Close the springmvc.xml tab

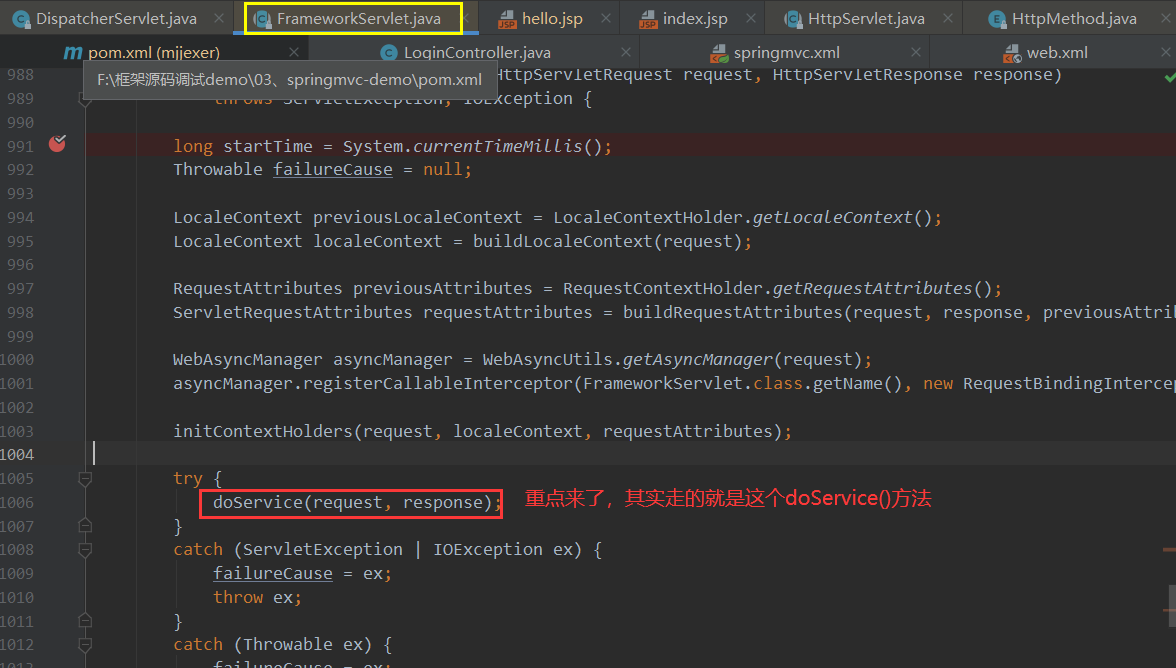pyautogui.click(x=916, y=52)
